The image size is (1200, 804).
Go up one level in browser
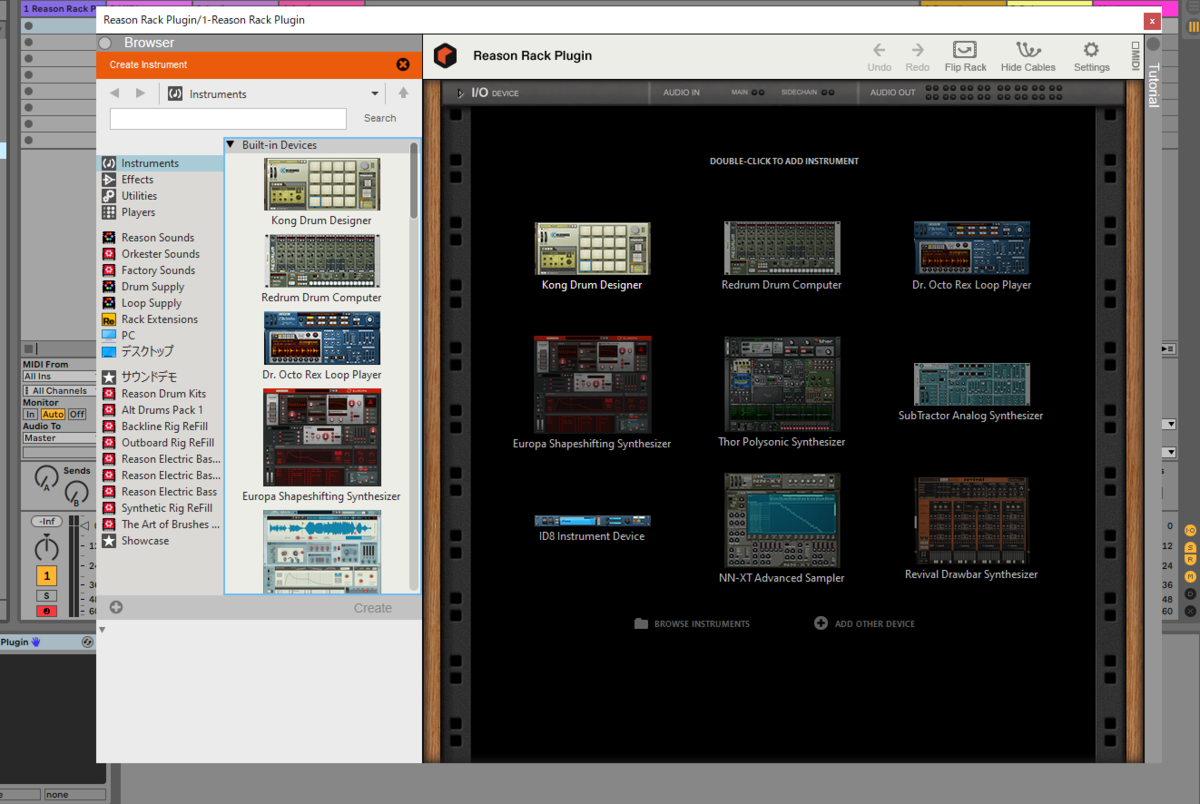[x=403, y=93]
